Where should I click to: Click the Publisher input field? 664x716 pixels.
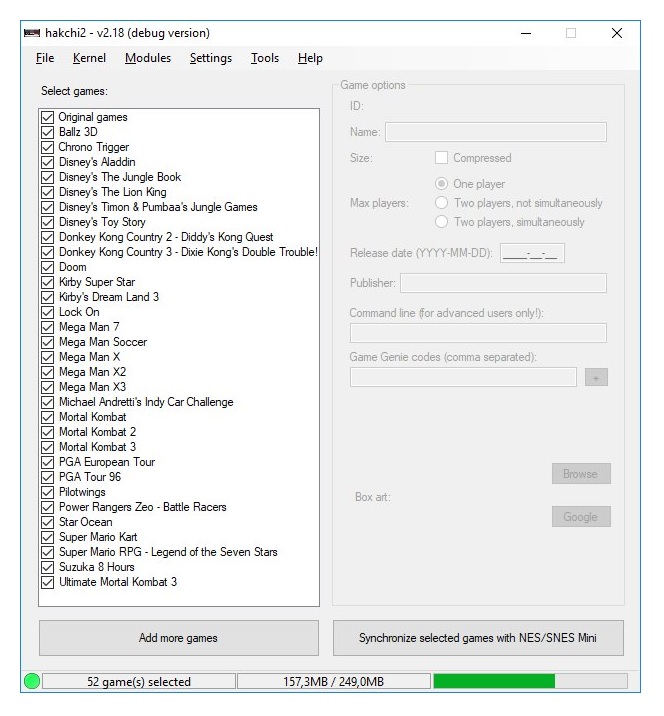[x=503, y=283]
